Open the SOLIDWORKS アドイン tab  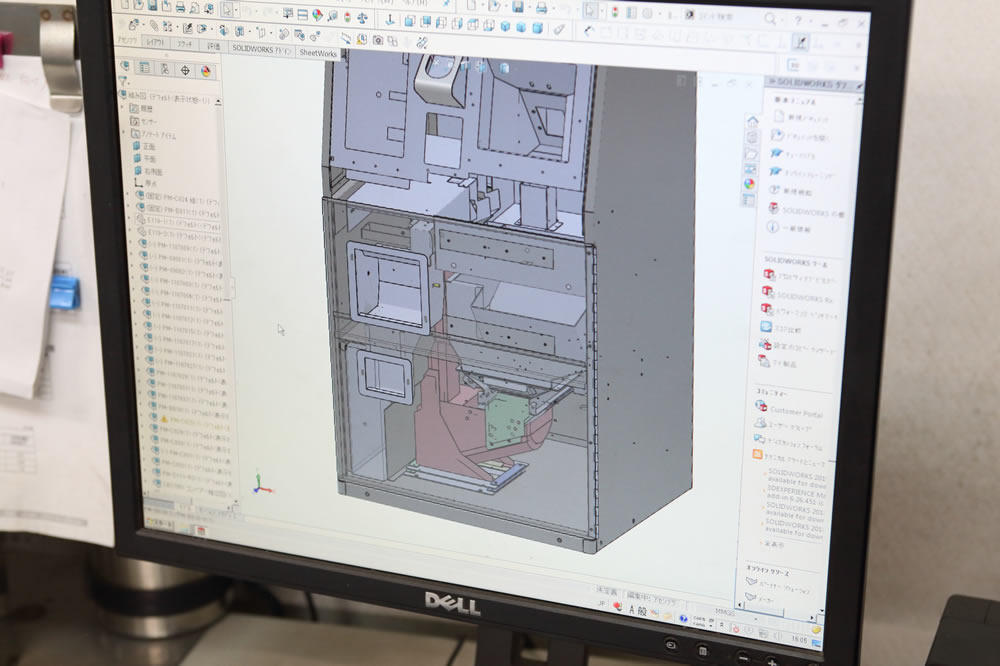click(261, 49)
